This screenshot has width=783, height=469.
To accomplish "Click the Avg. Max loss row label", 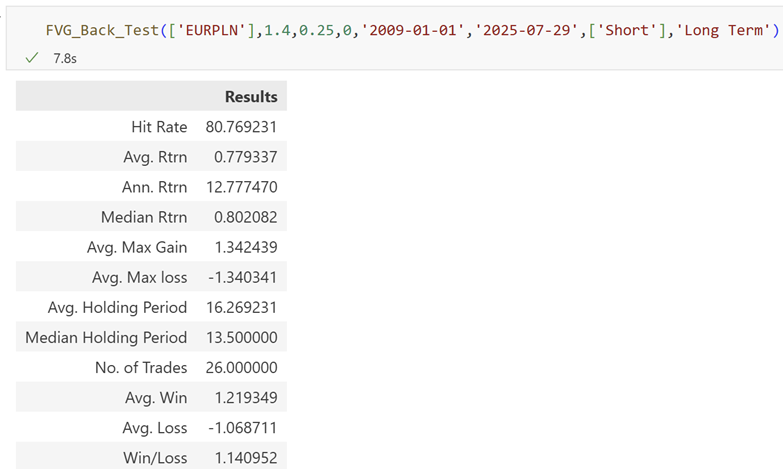I will coord(139,277).
